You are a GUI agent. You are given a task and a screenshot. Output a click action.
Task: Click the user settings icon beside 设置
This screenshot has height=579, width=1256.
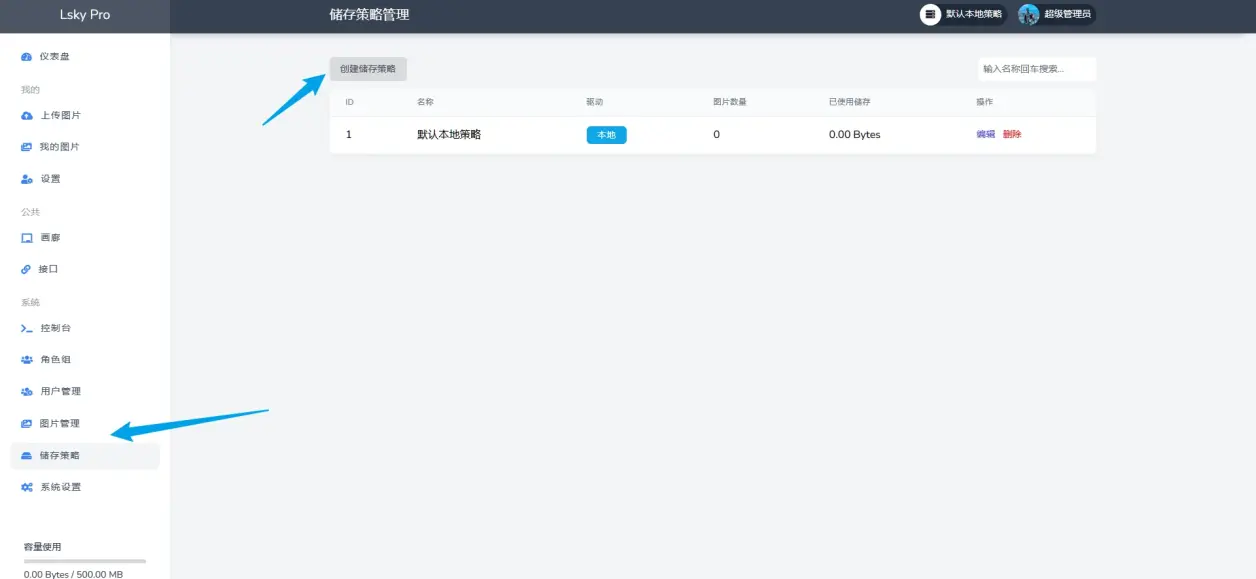(x=27, y=179)
